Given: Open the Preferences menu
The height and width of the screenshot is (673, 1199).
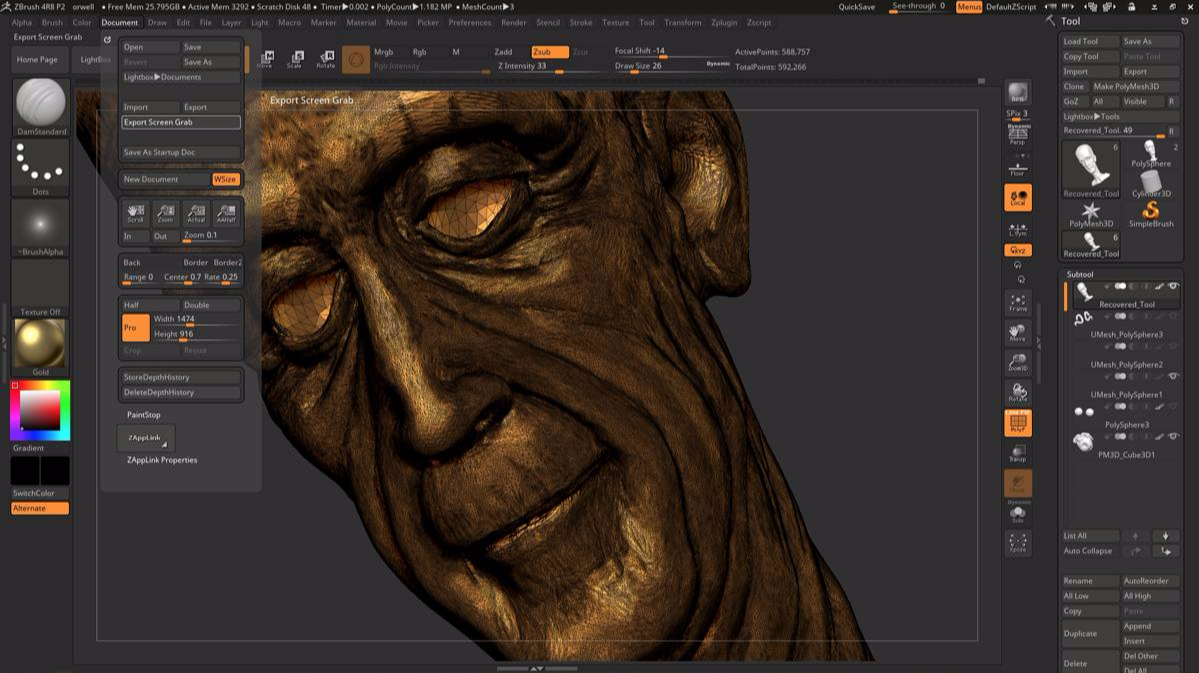Looking at the screenshot, I should 470,22.
